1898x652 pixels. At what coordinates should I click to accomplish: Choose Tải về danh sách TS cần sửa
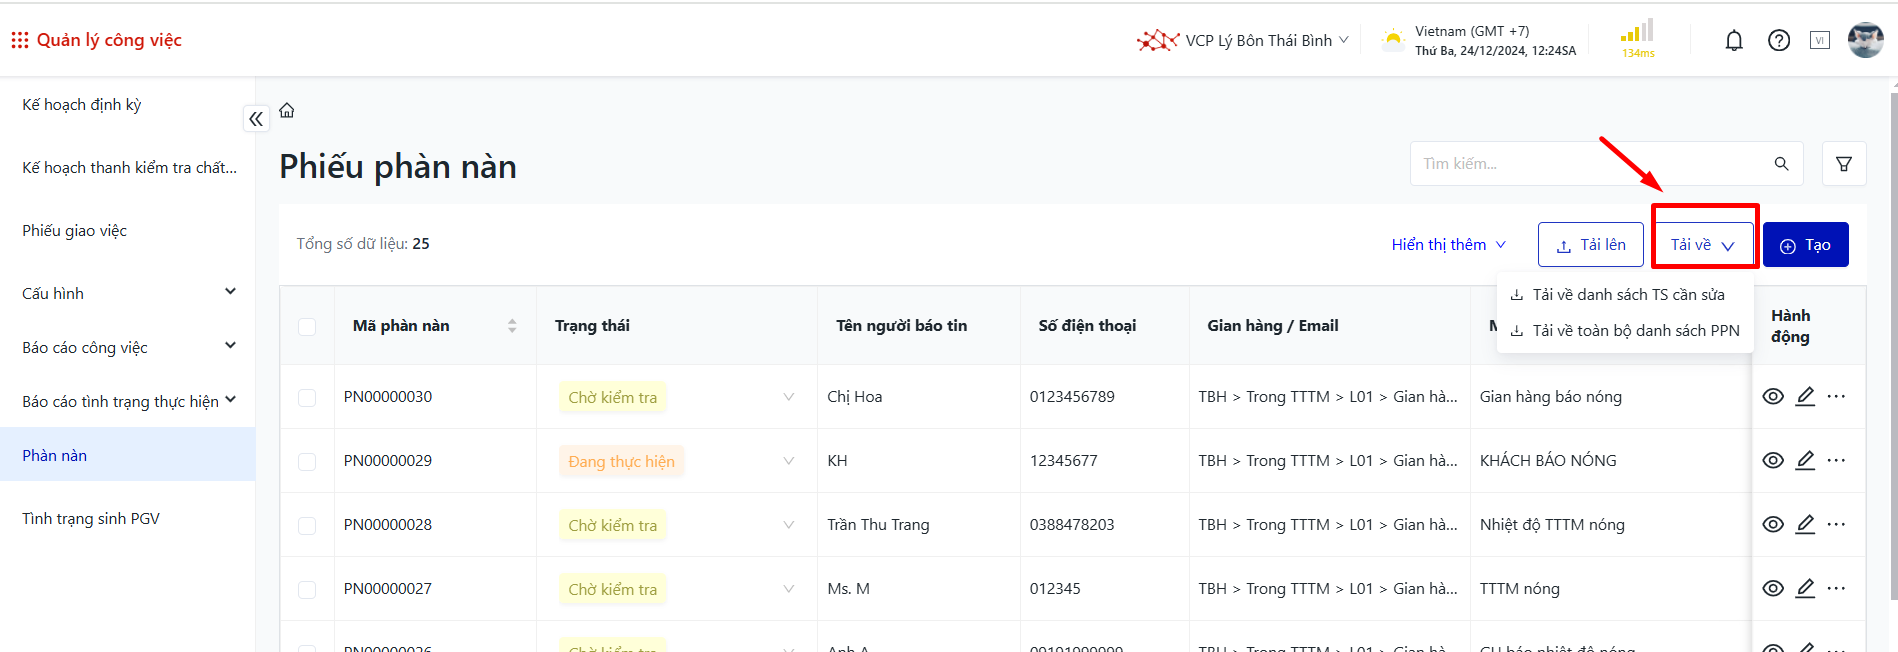pos(1627,295)
